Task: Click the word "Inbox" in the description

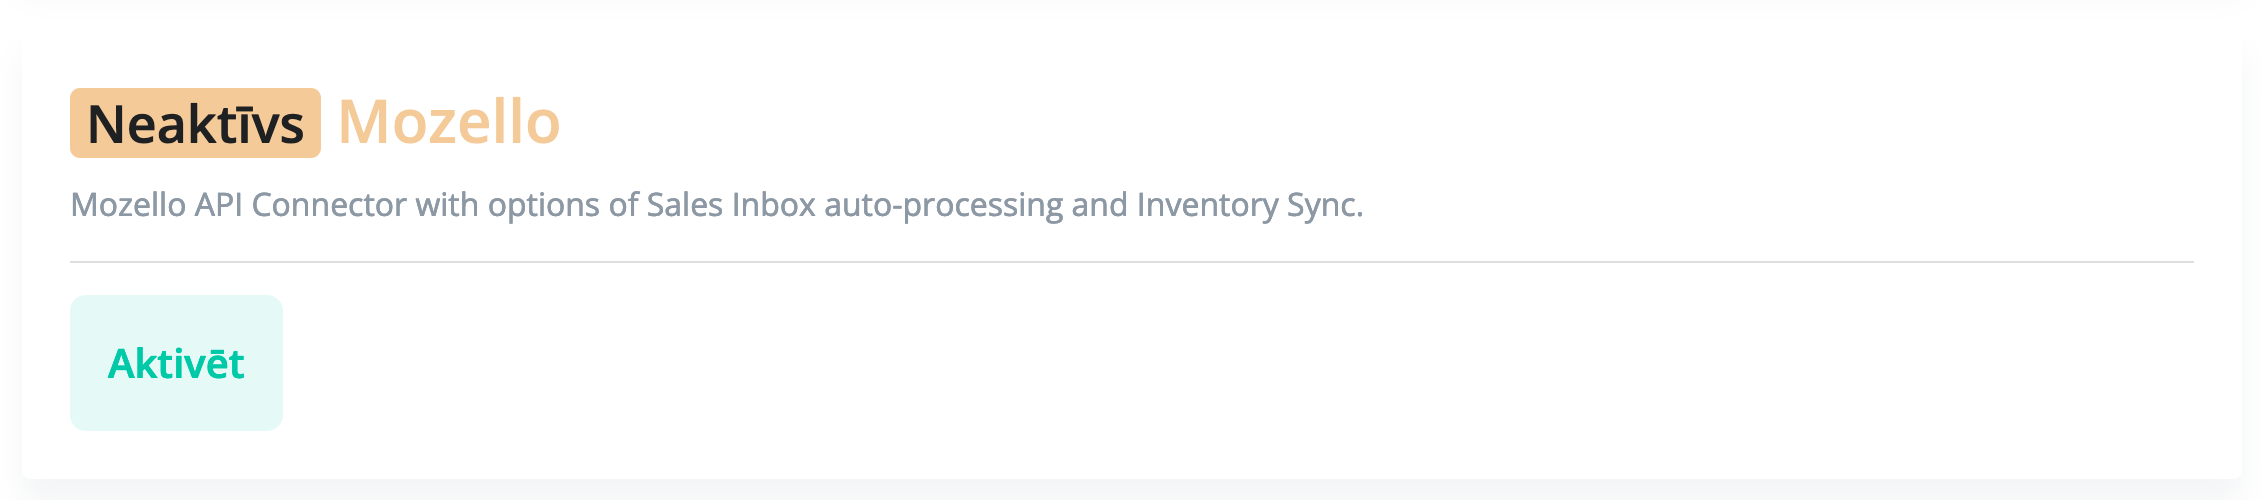Action: point(774,205)
